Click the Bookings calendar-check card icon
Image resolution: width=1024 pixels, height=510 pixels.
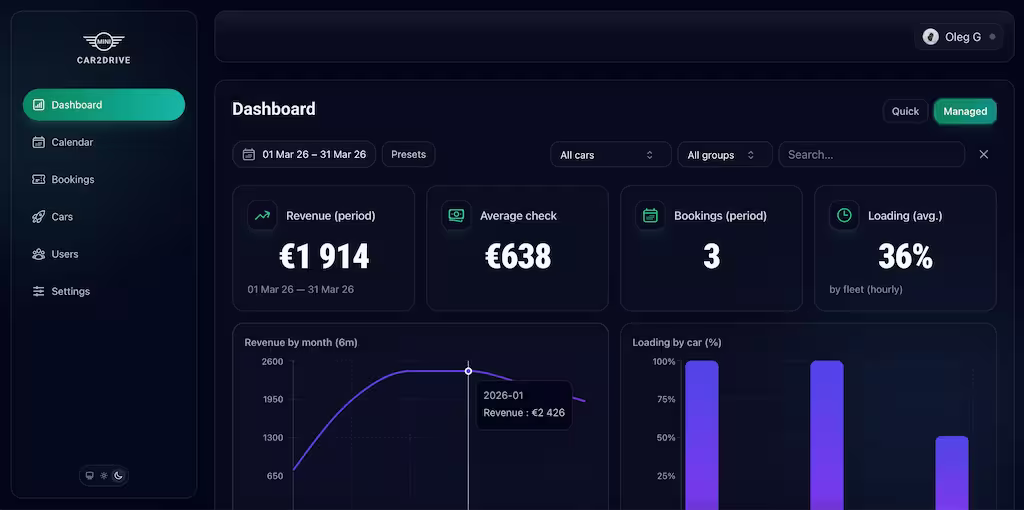point(650,215)
